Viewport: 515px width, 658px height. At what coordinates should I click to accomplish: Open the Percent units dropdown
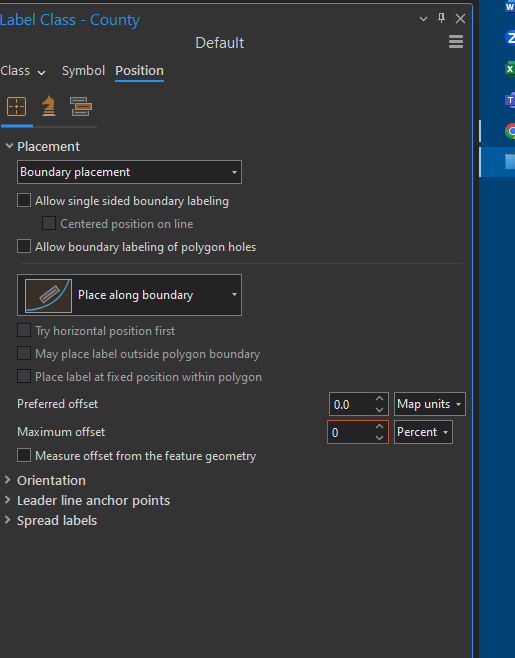423,432
